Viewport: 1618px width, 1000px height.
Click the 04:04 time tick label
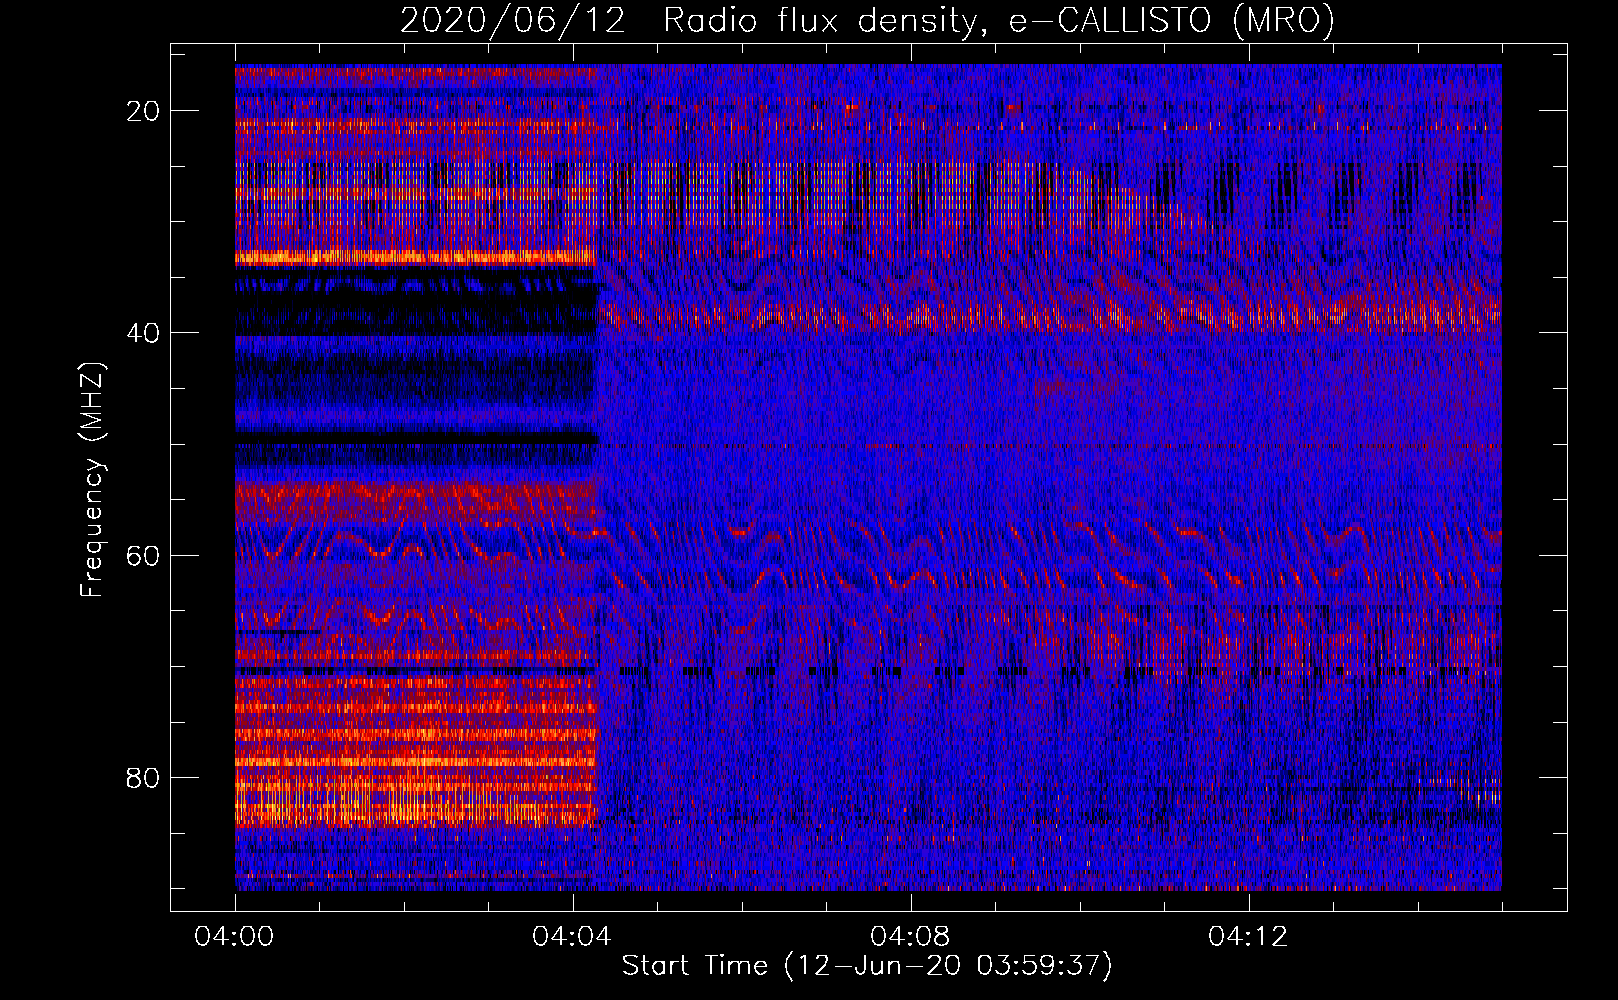click(573, 937)
